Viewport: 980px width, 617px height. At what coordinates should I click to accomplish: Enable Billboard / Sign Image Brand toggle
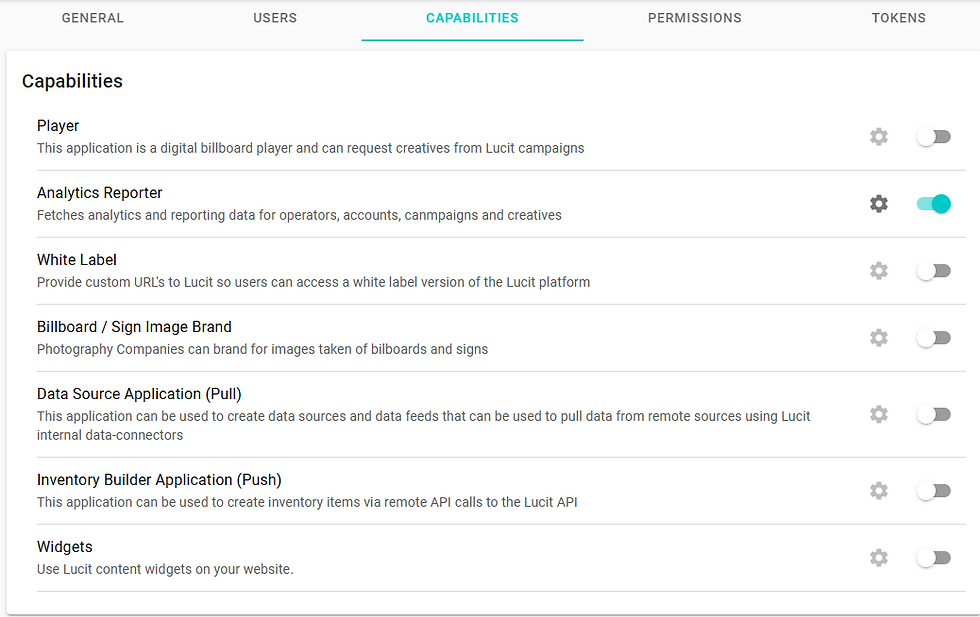pyautogui.click(x=933, y=338)
